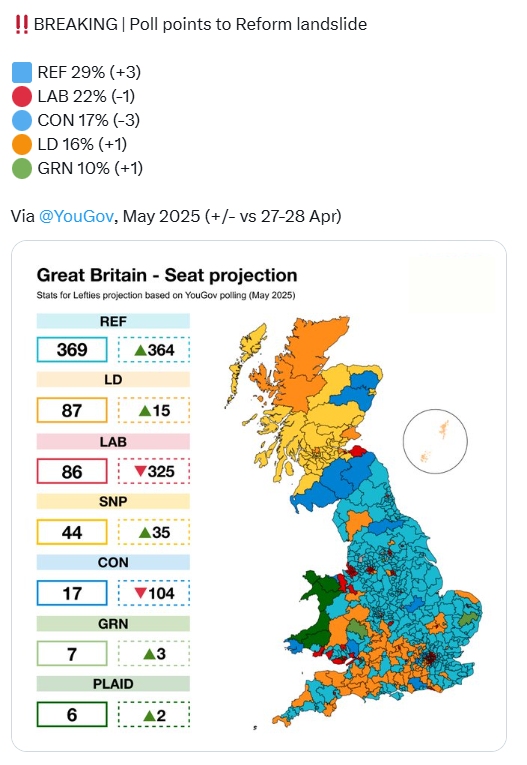Click the orange circle beside LD 16%
The width and height of the screenshot is (527, 765).
coord(22,144)
